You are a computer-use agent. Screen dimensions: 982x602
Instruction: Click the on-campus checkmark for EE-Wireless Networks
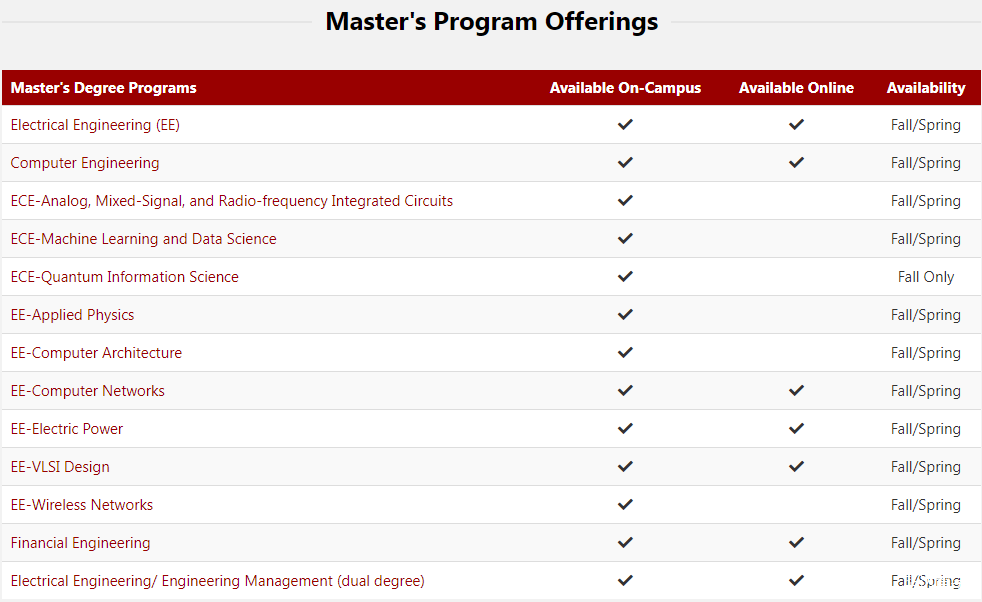coord(625,505)
